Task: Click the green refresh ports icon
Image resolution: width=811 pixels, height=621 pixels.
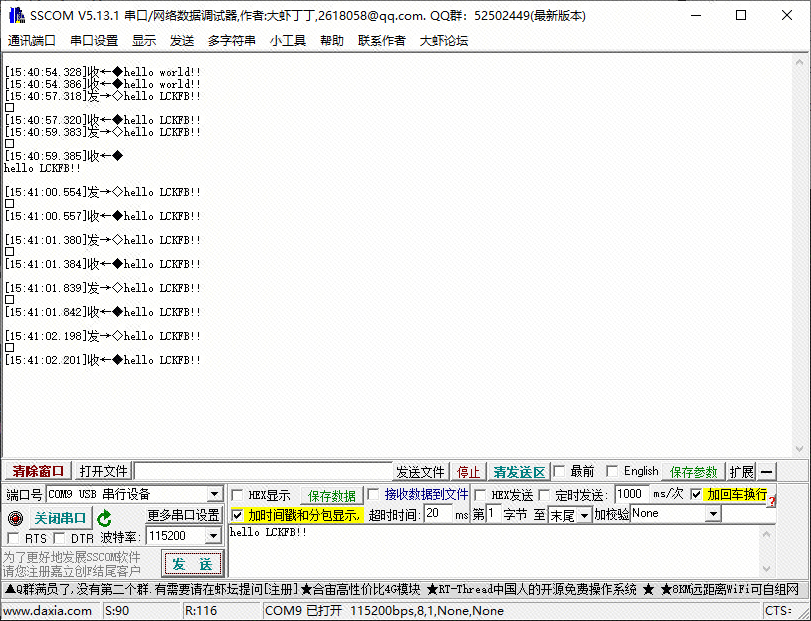Action: tap(104, 518)
